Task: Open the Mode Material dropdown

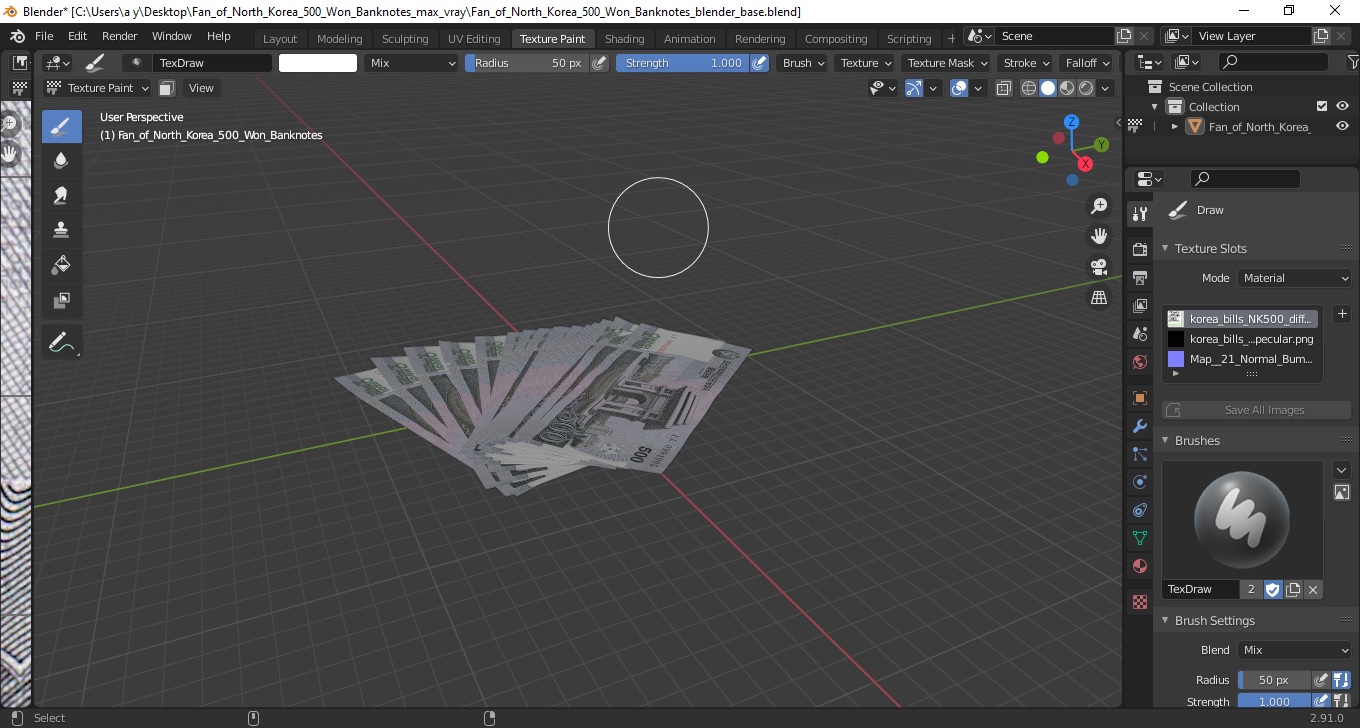Action: [1295, 278]
